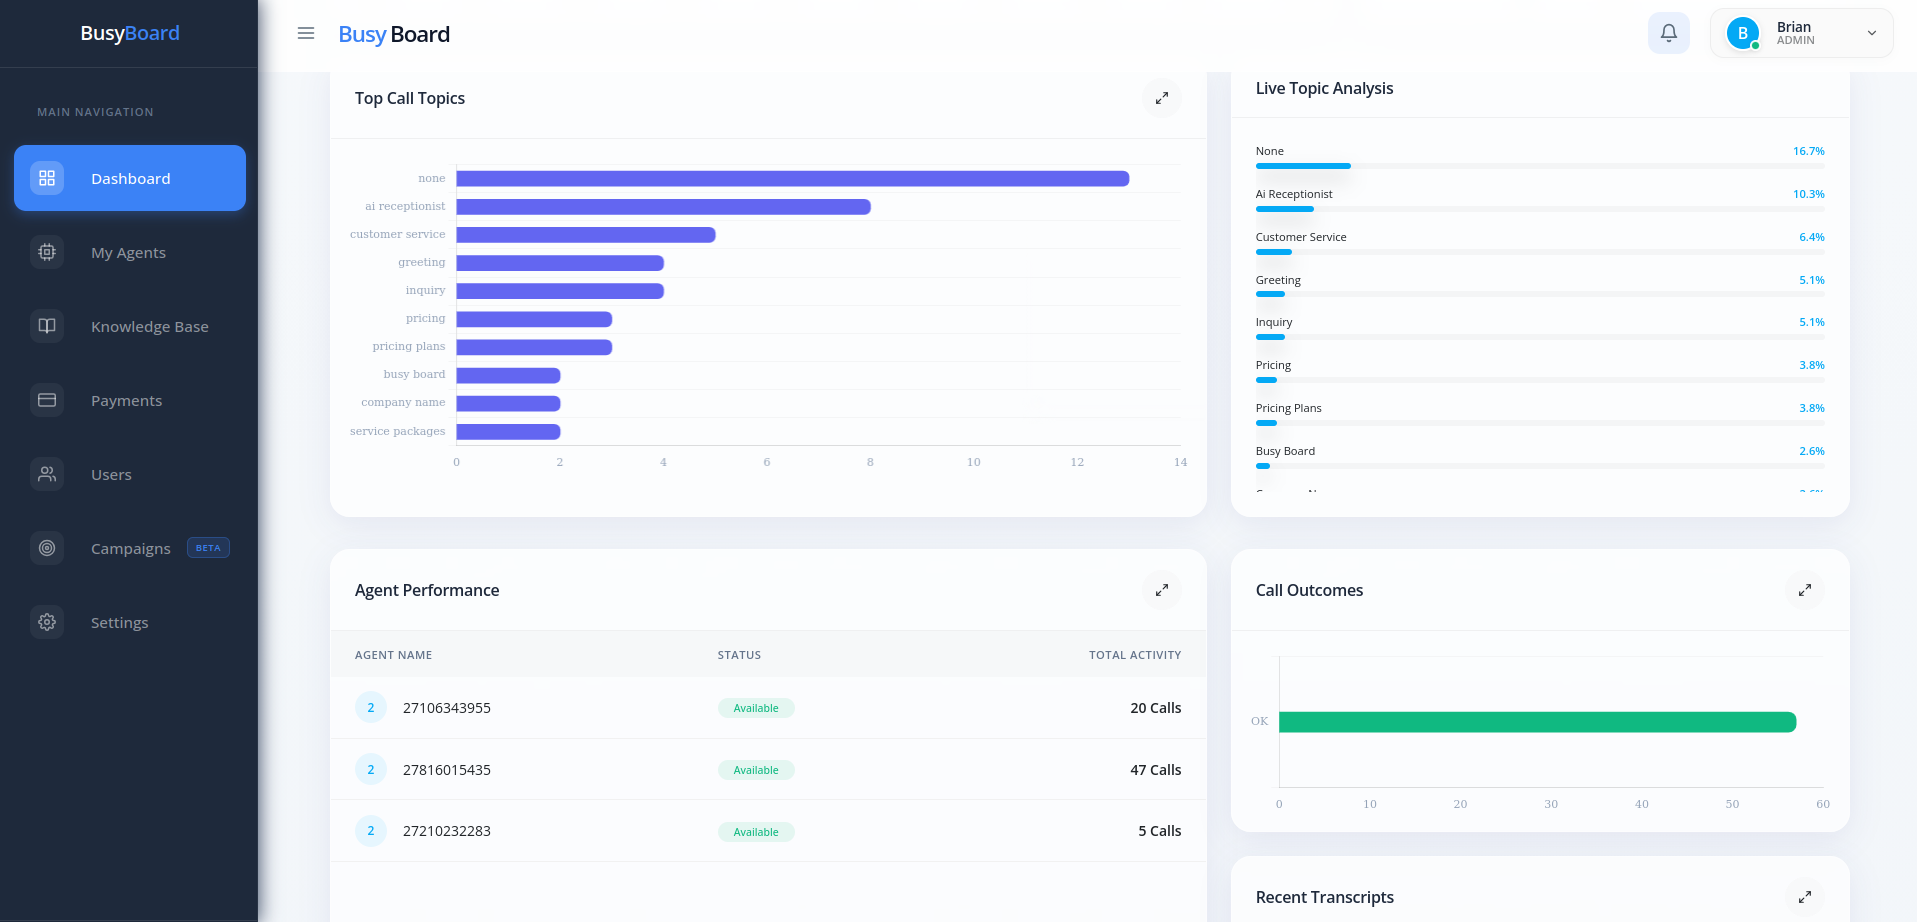Click the Live Topic Analysis heading
The image size is (1917, 922).
[1324, 88]
